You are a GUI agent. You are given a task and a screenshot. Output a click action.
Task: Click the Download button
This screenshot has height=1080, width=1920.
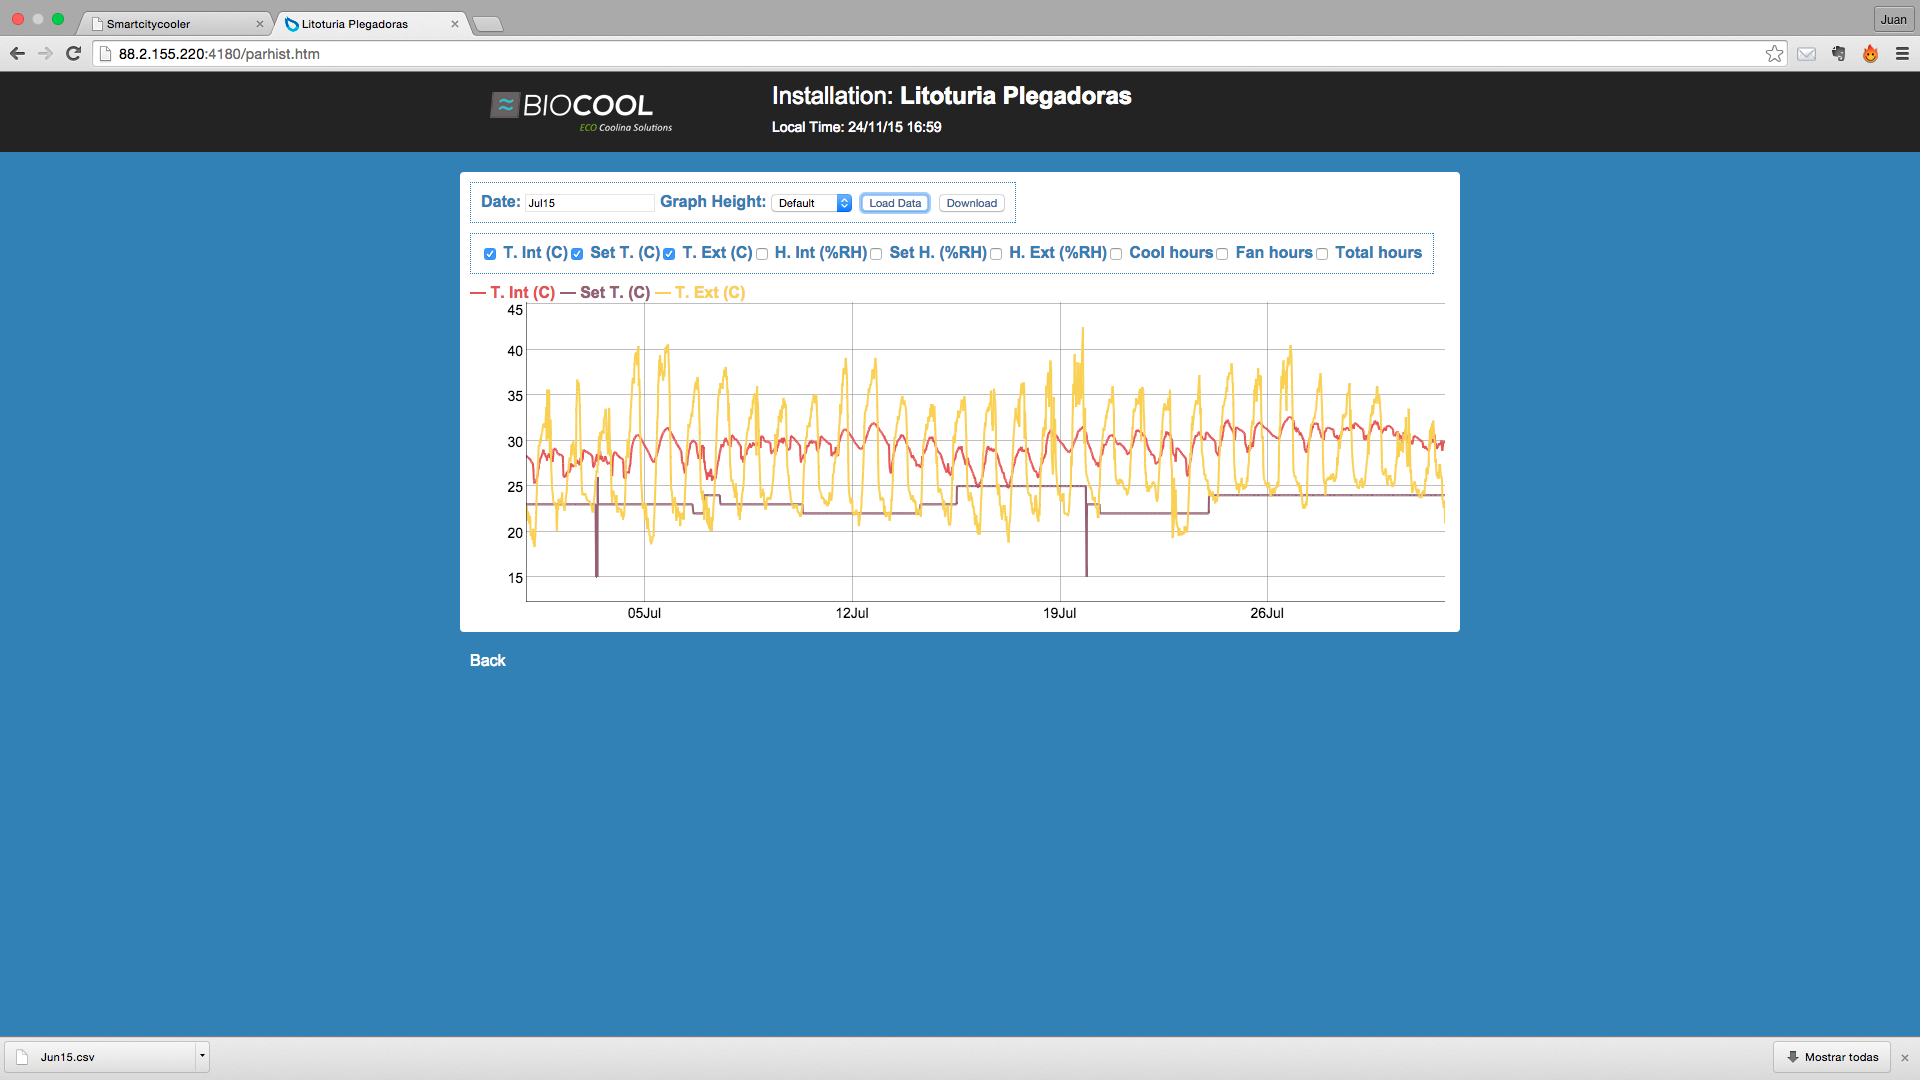tap(971, 203)
